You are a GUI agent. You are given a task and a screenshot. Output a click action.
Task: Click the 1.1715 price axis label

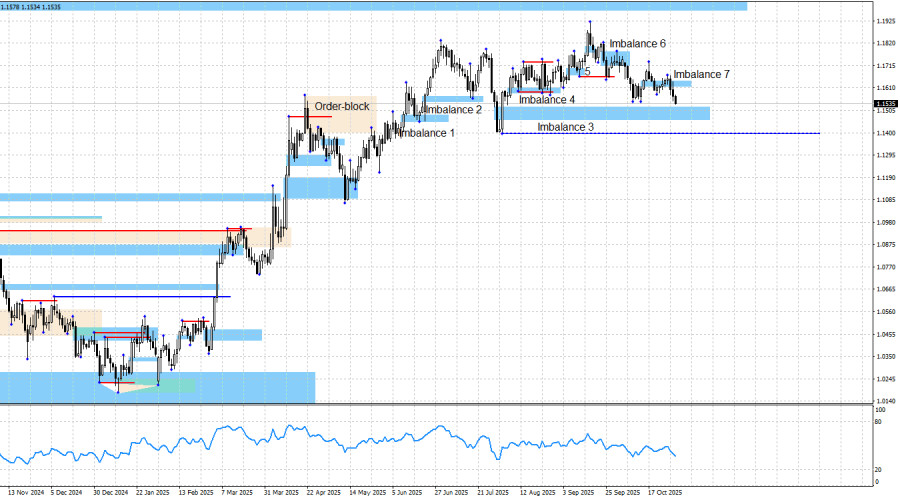(886, 66)
